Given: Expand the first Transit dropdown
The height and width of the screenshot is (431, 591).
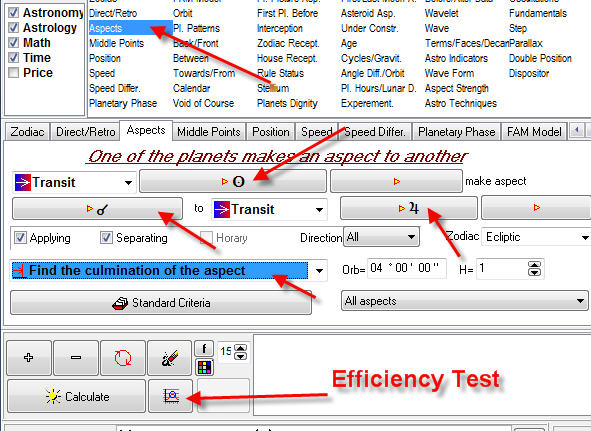Looking at the screenshot, I should click(74, 182).
